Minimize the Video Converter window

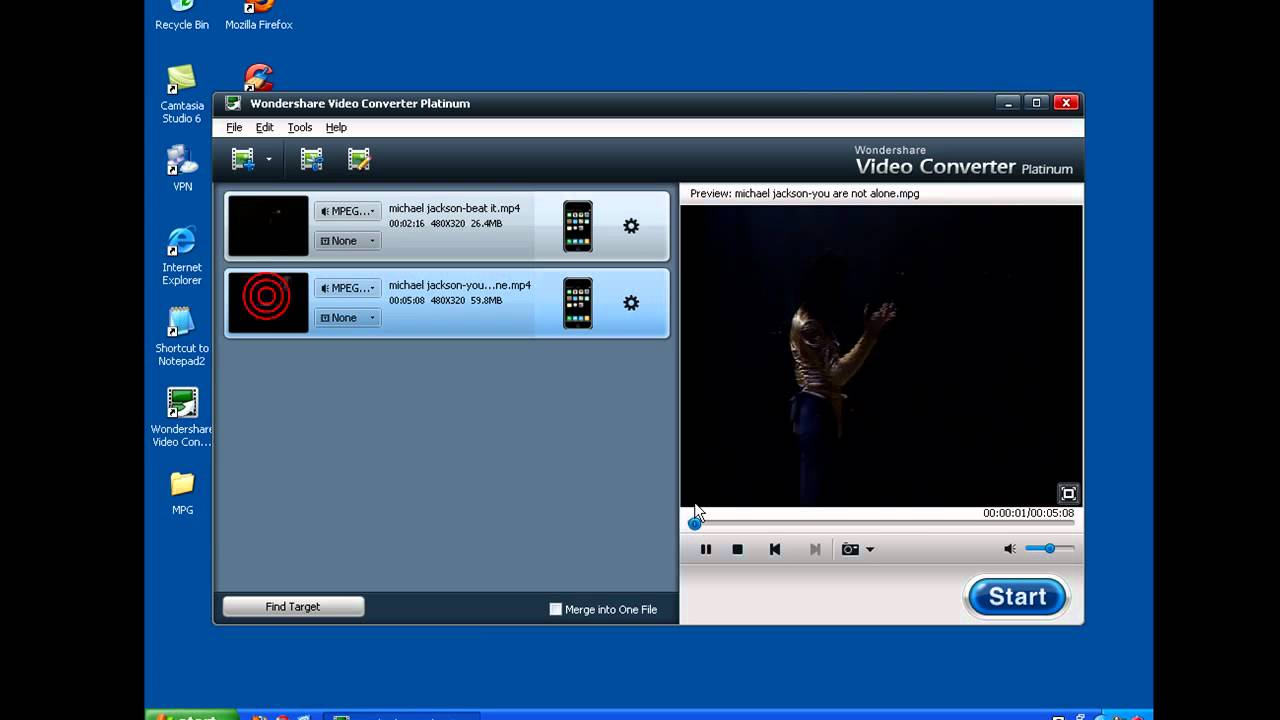point(1008,103)
